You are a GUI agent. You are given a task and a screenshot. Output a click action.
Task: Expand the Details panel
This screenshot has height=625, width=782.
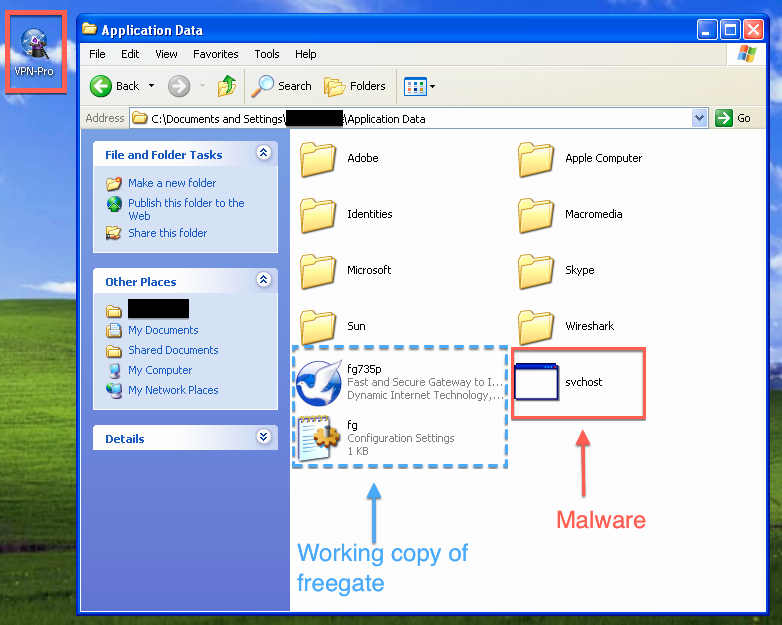tap(264, 437)
